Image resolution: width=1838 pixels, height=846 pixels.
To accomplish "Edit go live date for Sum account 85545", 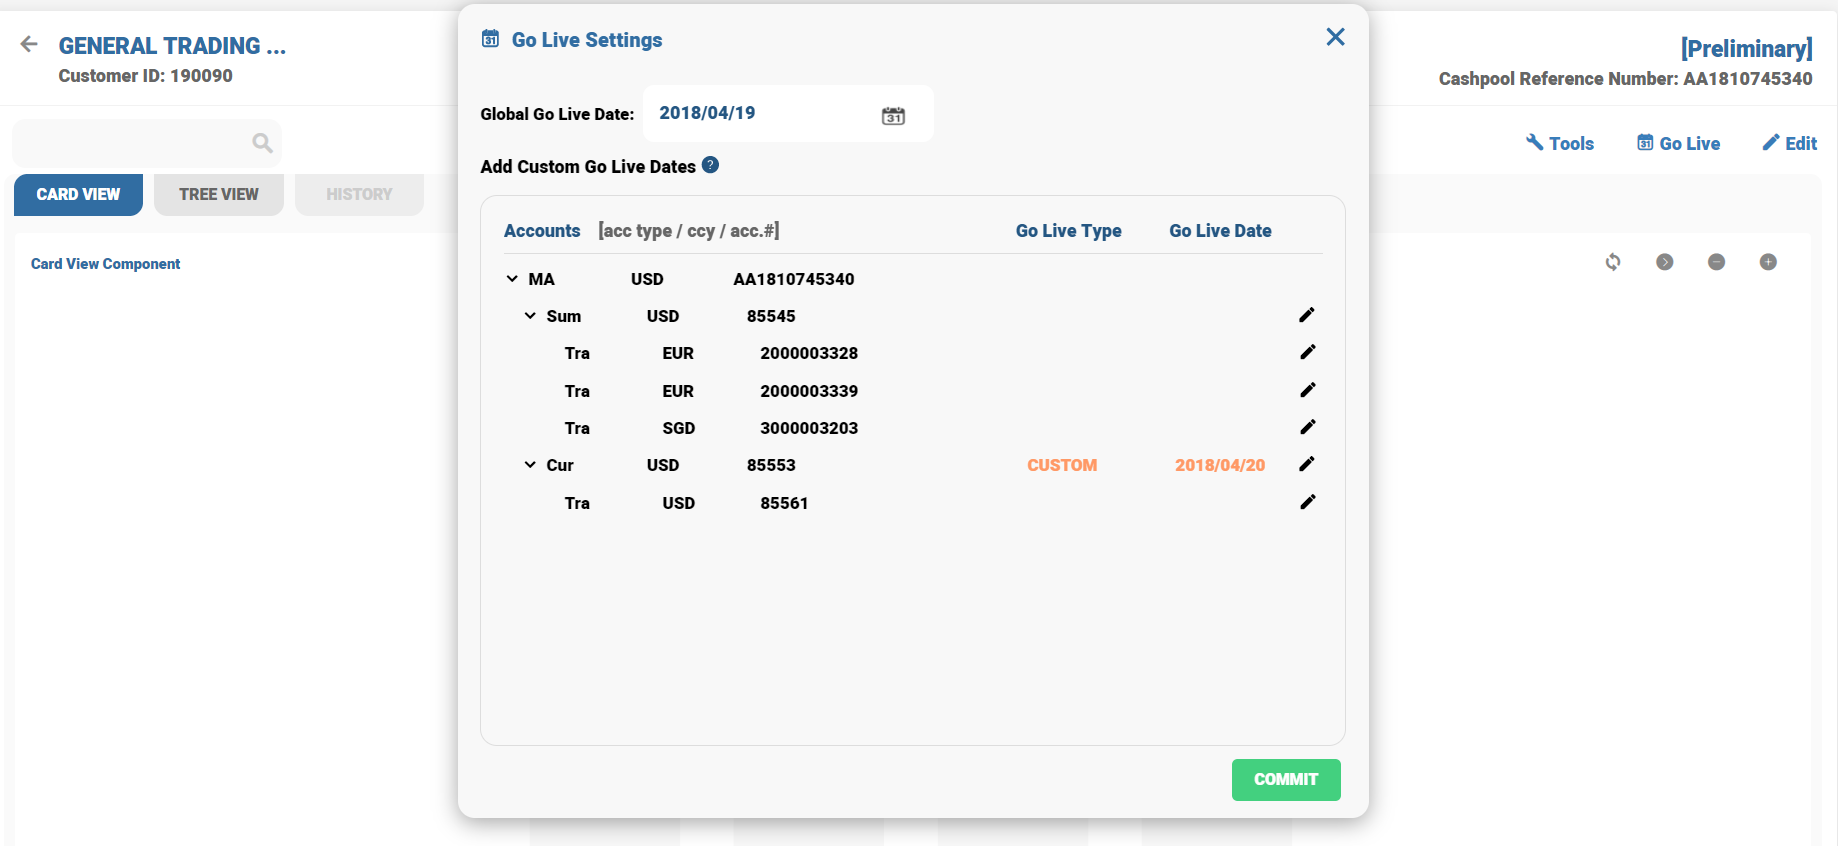I will coord(1306,315).
